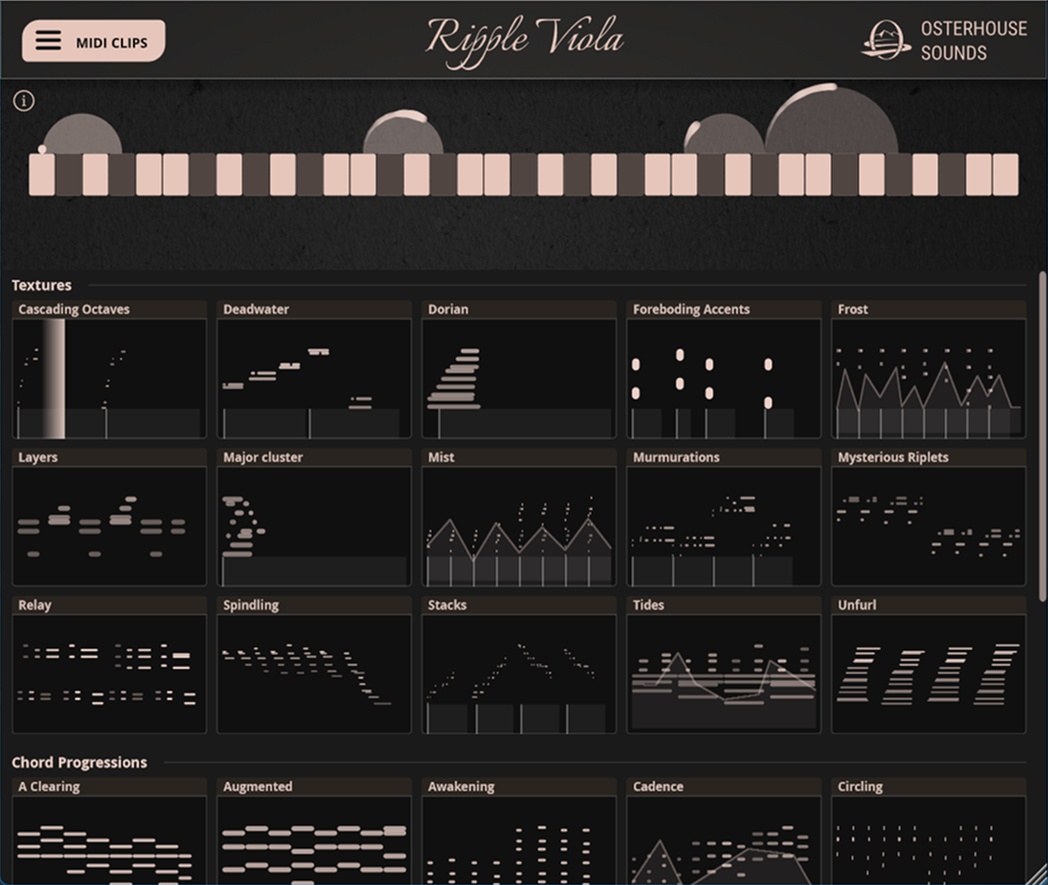Select the Spindling MIDI clip

point(314,665)
